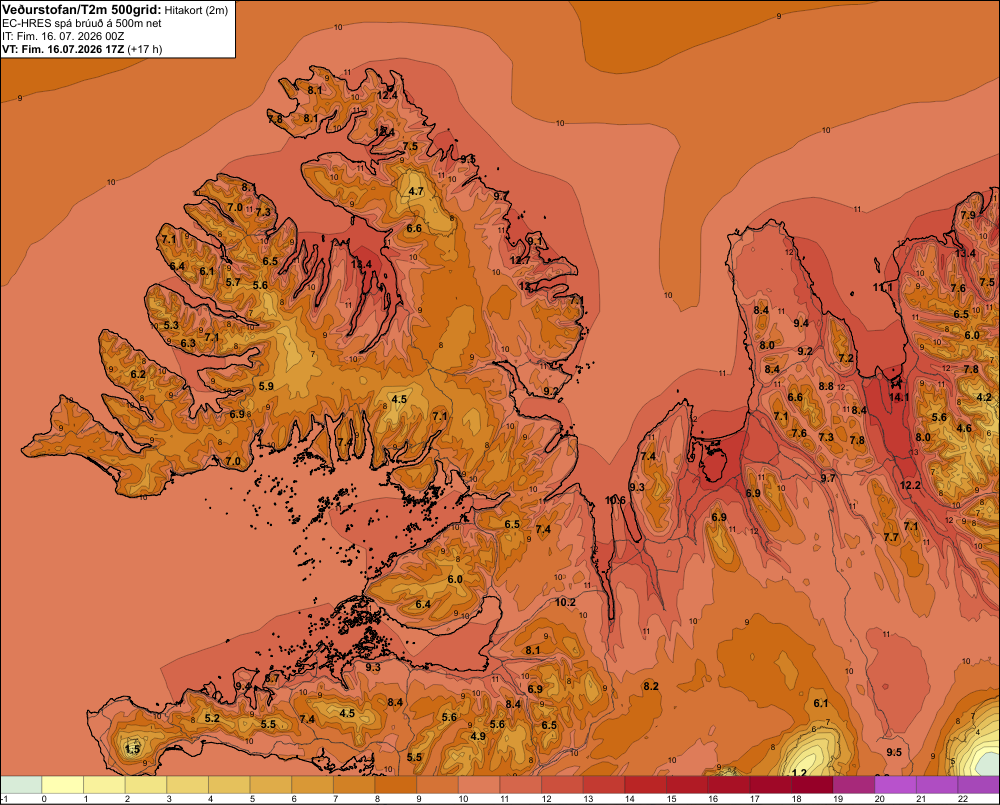The width and height of the screenshot is (1000, 805).
Task: Click the legend color between 6 and 7
Action: tap(312, 785)
